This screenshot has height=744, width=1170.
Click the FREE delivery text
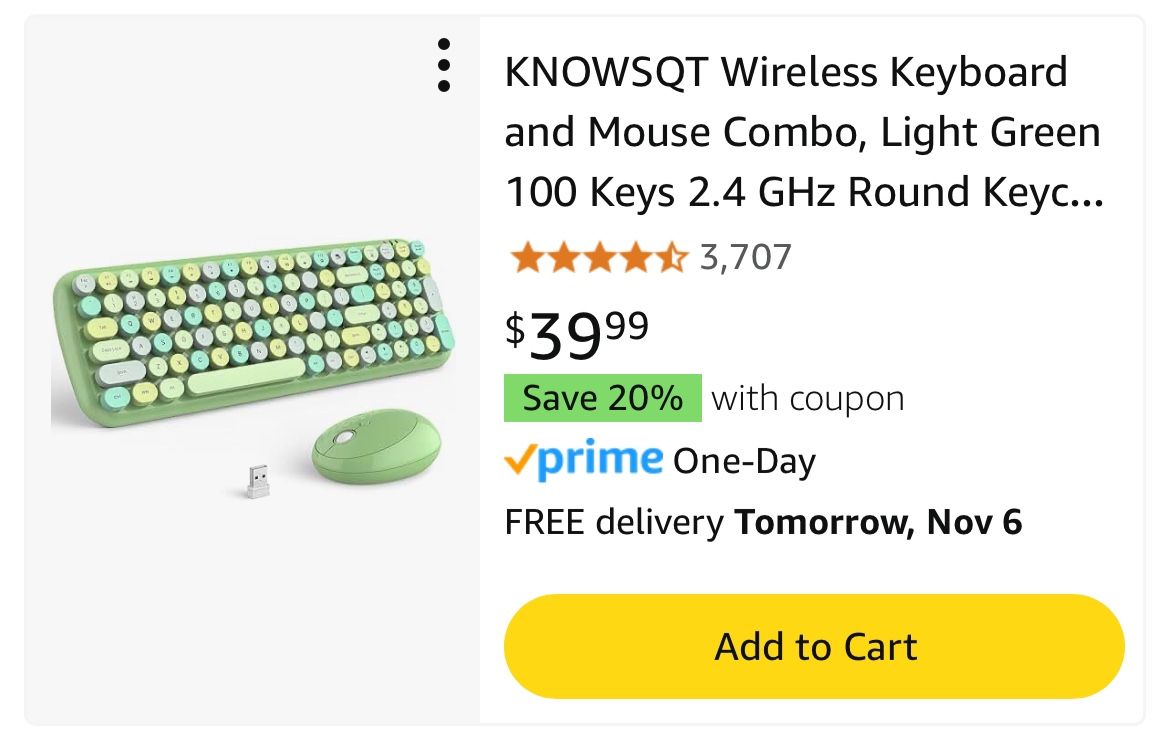pos(614,522)
